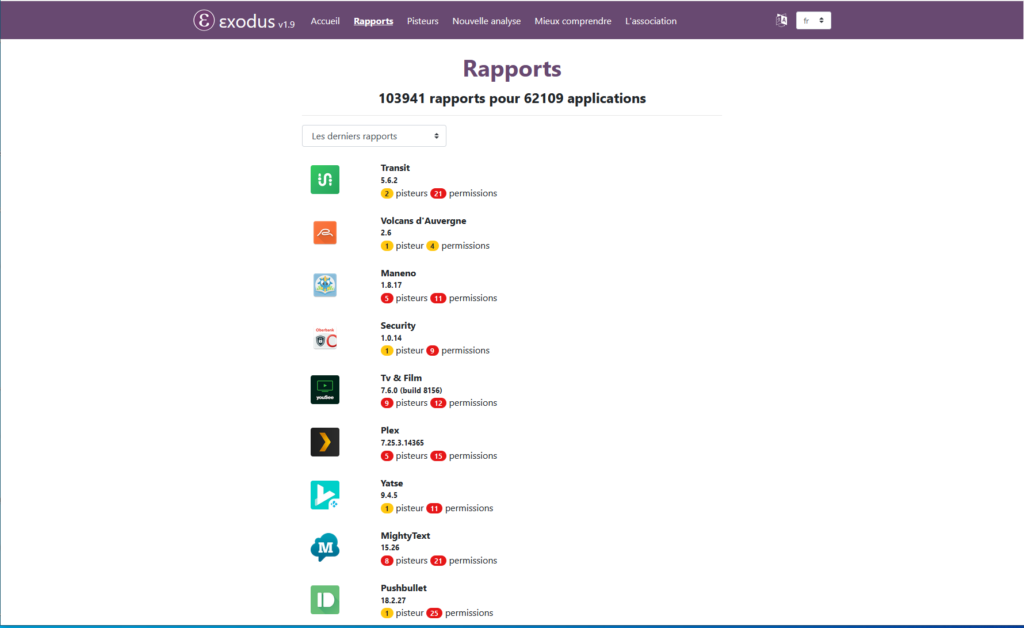The width and height of the screenshot is (1024, 628).
Task: Open the Transit app icon
Action: point(325,180)
